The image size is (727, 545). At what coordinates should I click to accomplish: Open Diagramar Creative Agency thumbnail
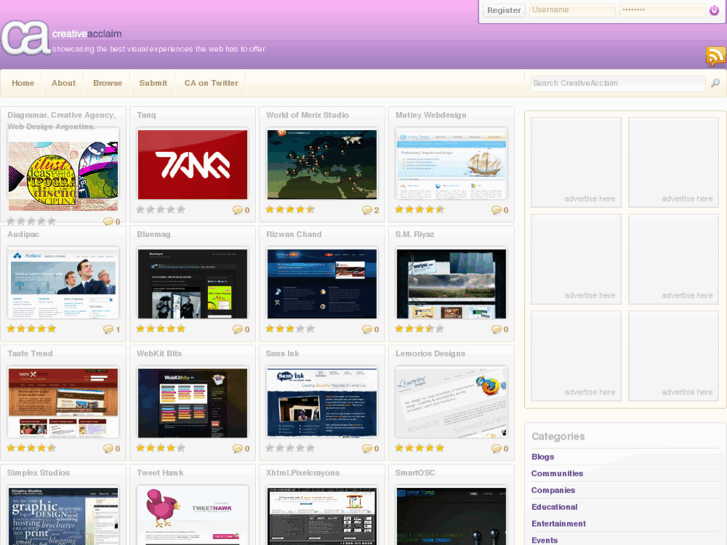63,176
